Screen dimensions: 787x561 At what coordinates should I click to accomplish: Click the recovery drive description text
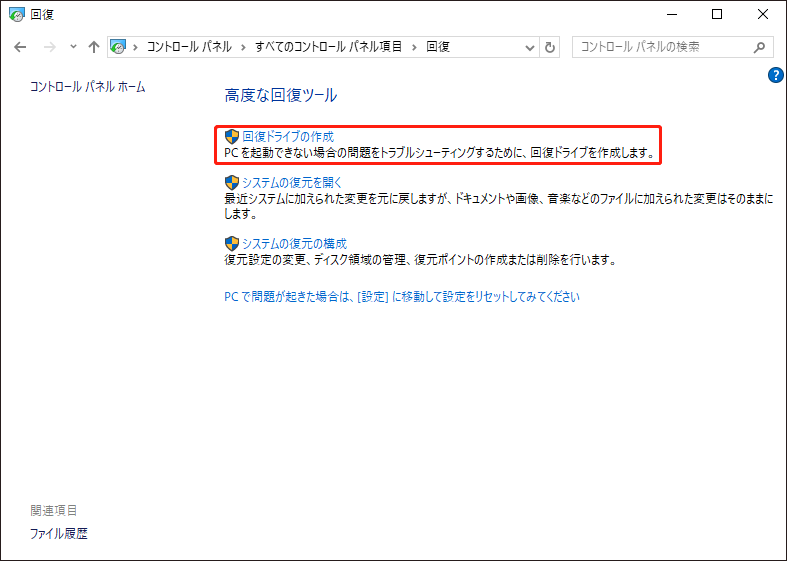[440, 153]
